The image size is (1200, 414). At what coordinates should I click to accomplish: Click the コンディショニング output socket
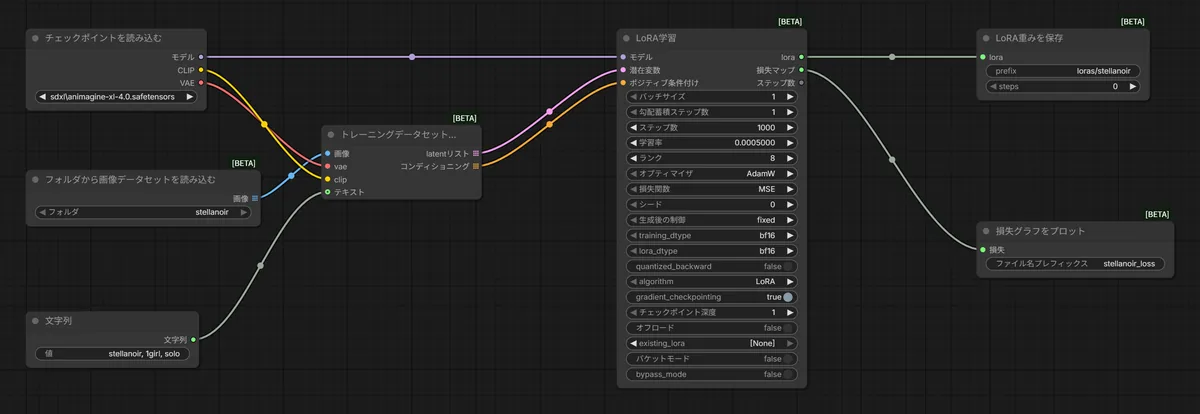[x=476, y=166]
